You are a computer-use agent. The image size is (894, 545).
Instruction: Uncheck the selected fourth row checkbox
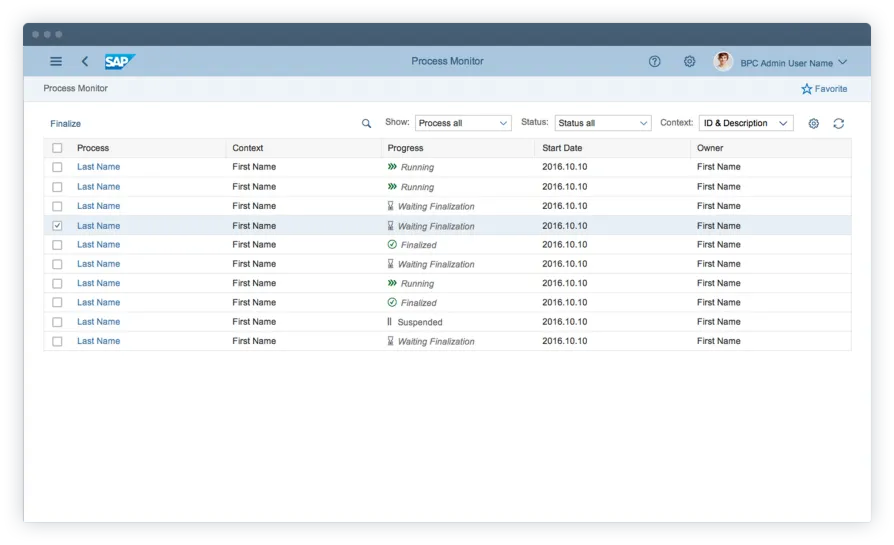point(57,226)
